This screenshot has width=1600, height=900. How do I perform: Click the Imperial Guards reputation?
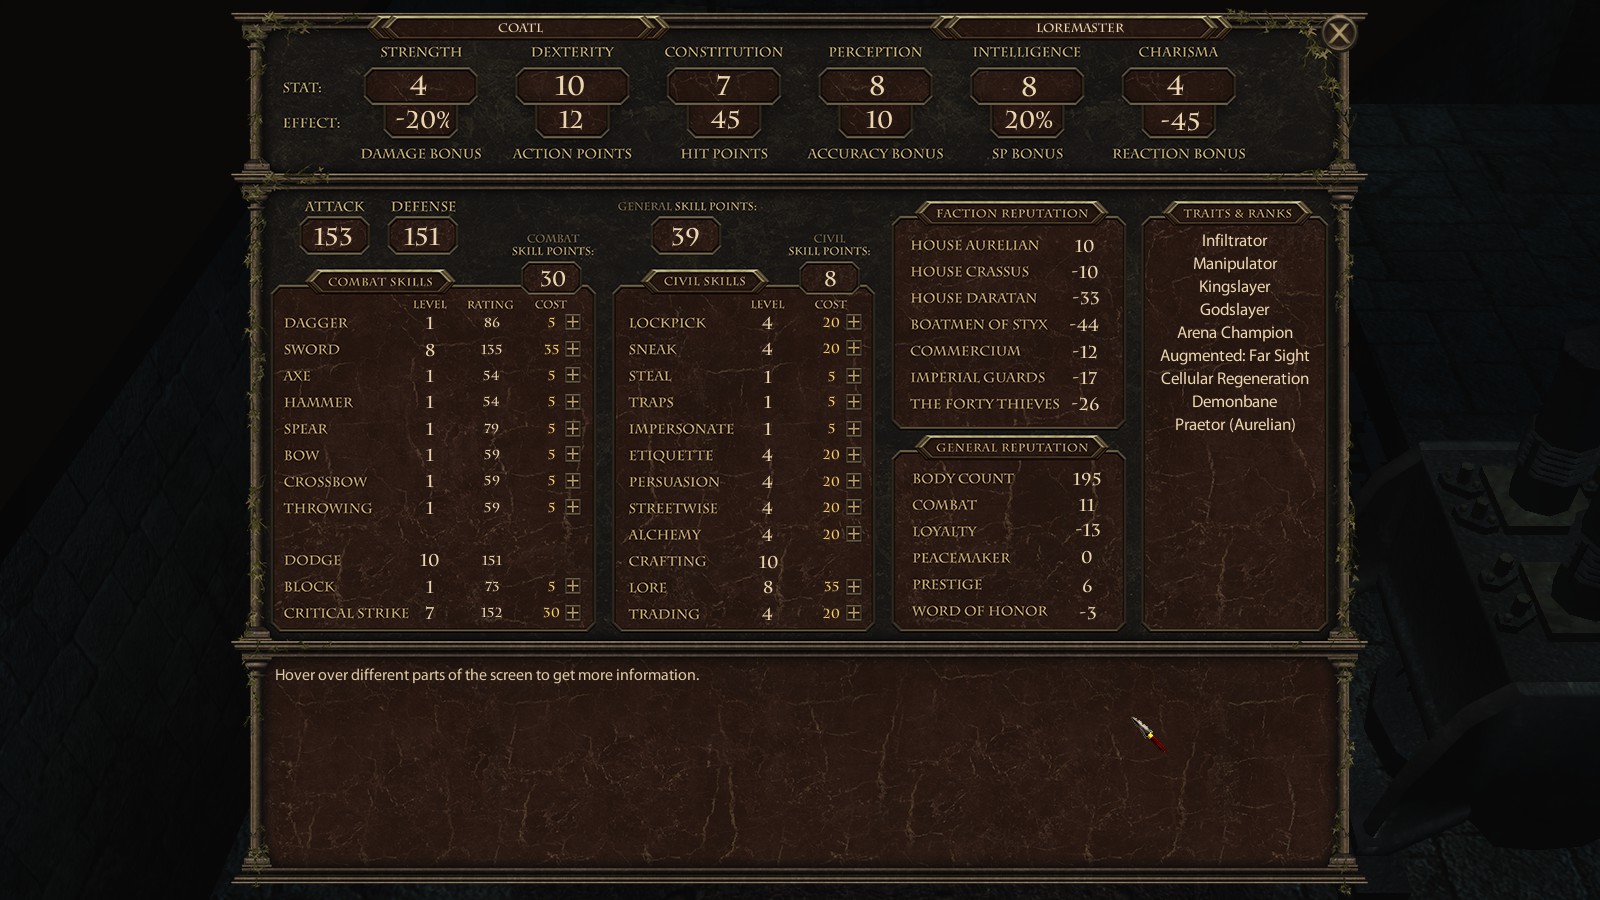(1006, 377)
